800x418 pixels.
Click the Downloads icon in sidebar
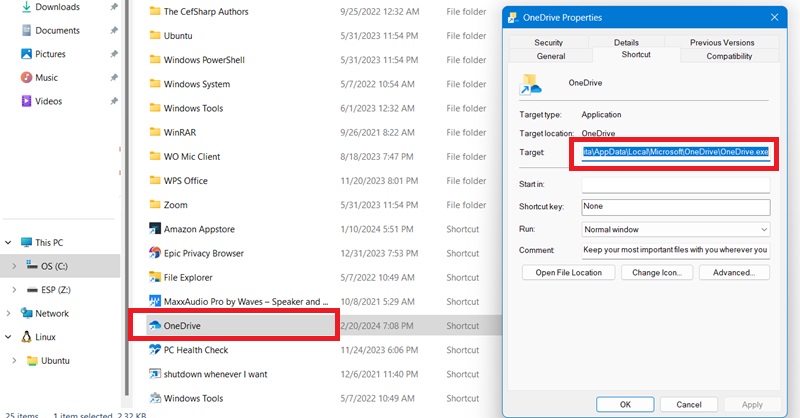[x=26, y=7]
